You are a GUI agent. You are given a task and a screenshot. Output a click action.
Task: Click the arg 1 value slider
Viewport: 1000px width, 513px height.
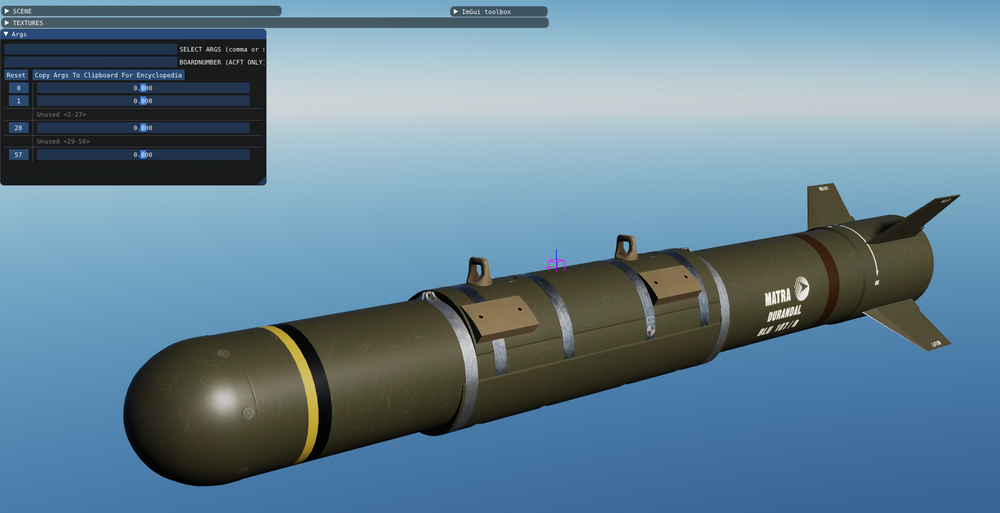pos(143,101)
